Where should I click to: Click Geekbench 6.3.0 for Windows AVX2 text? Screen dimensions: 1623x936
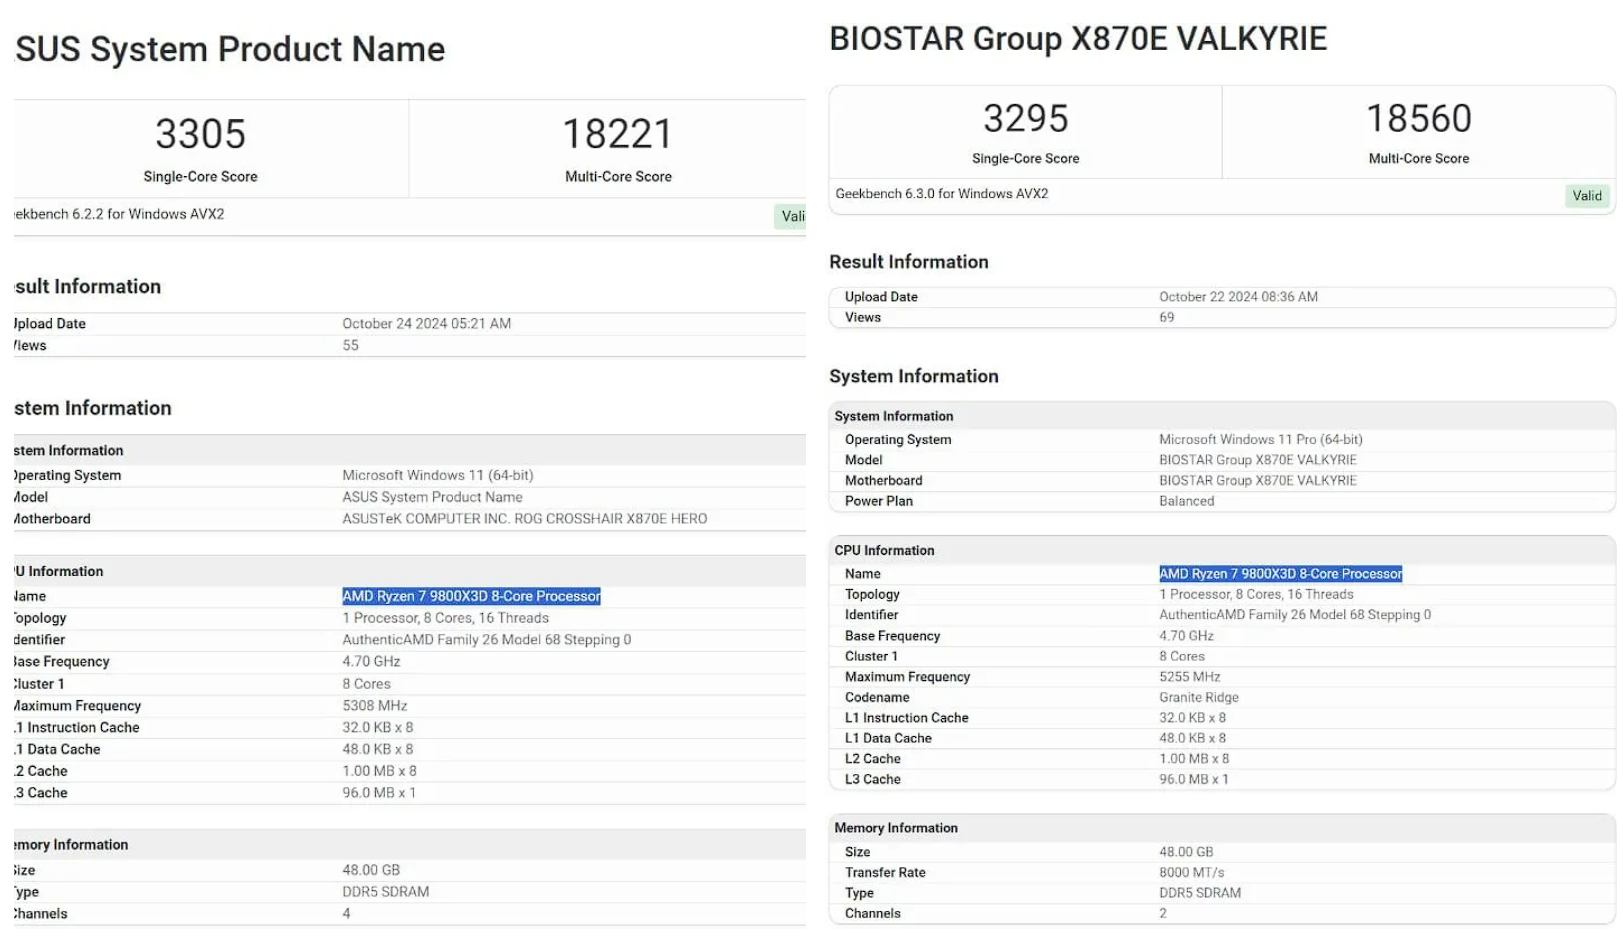coord(941,194)
